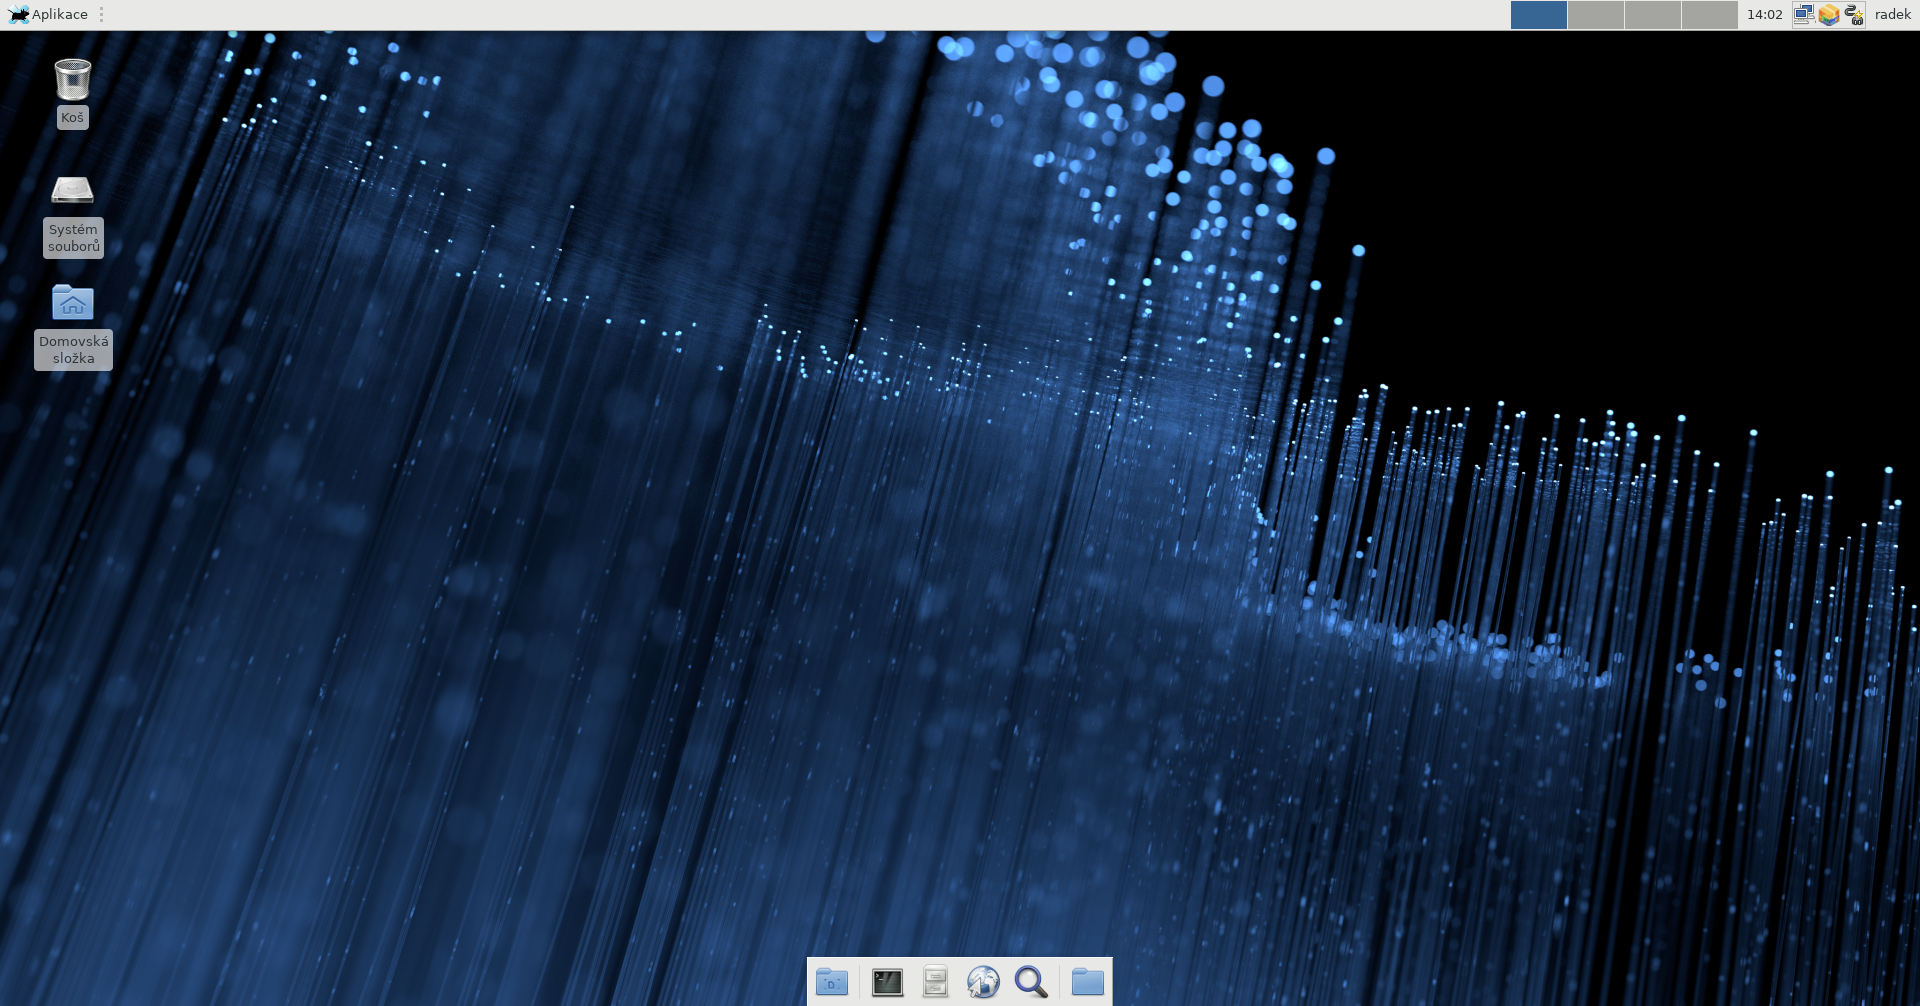Open the power manager plug tray icon
Image resolution: width=1920 pixels, height=1006 pixels.
1854,15
